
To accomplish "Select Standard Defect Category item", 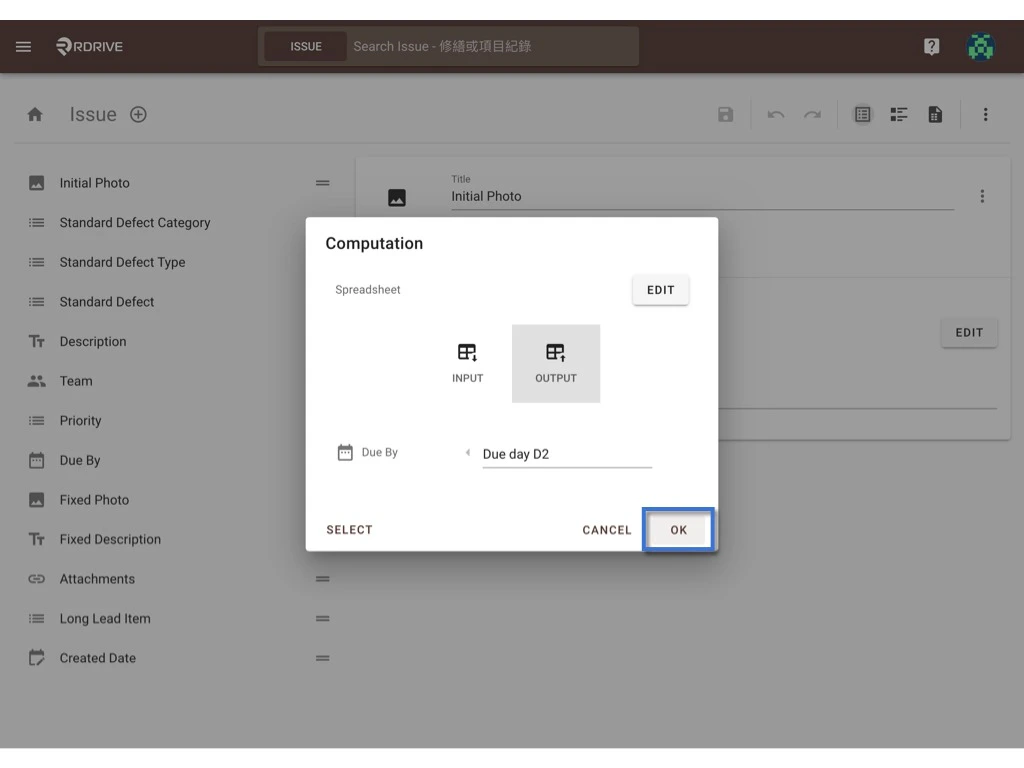I will click(135, 223).
